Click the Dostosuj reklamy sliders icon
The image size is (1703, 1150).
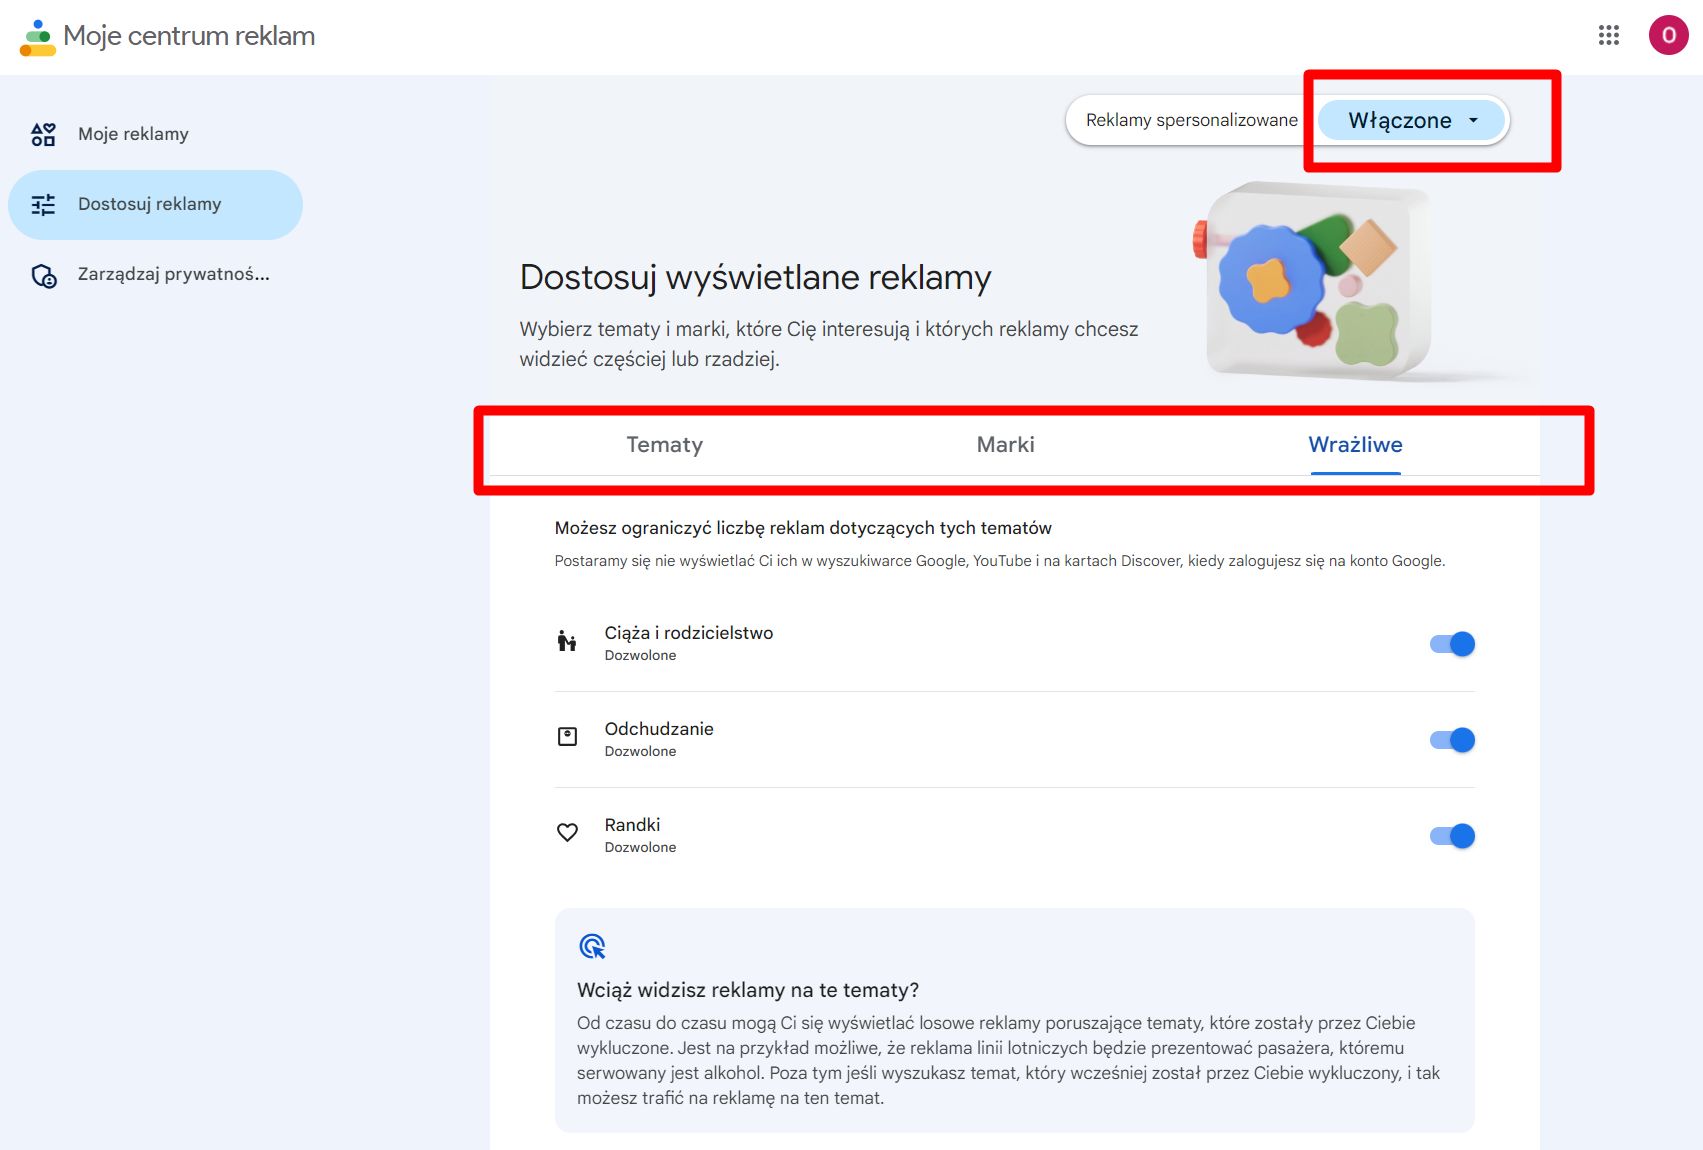click(43, 205)
